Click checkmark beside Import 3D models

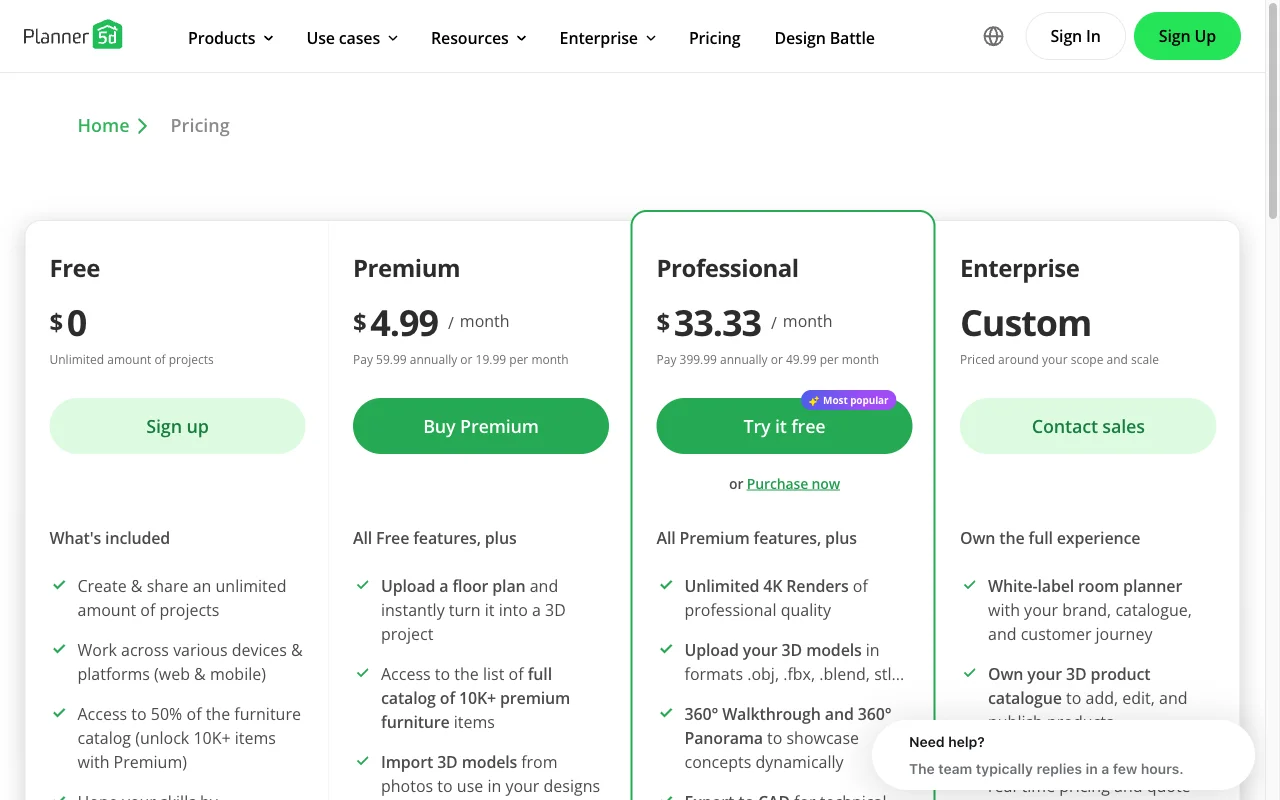click(x=363, y=761)
